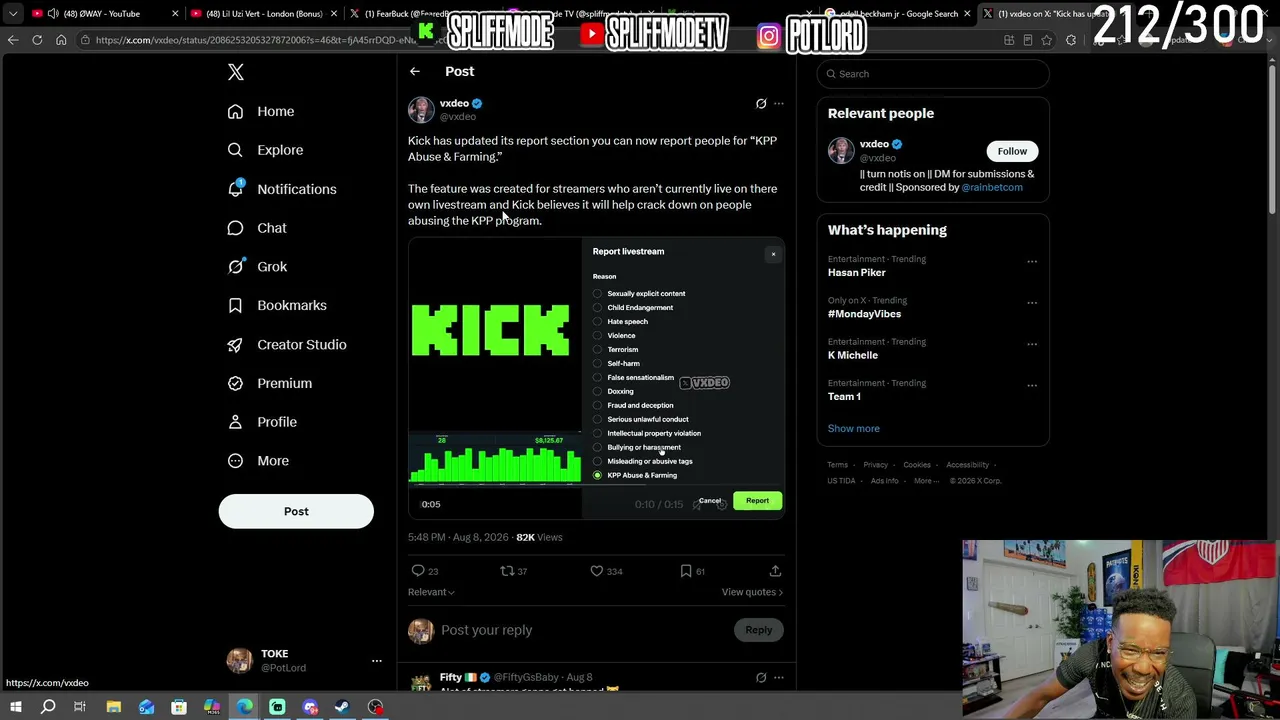1280x720 pixels.
Task: Repost the post showing 37 reposts
Action: 507,571
